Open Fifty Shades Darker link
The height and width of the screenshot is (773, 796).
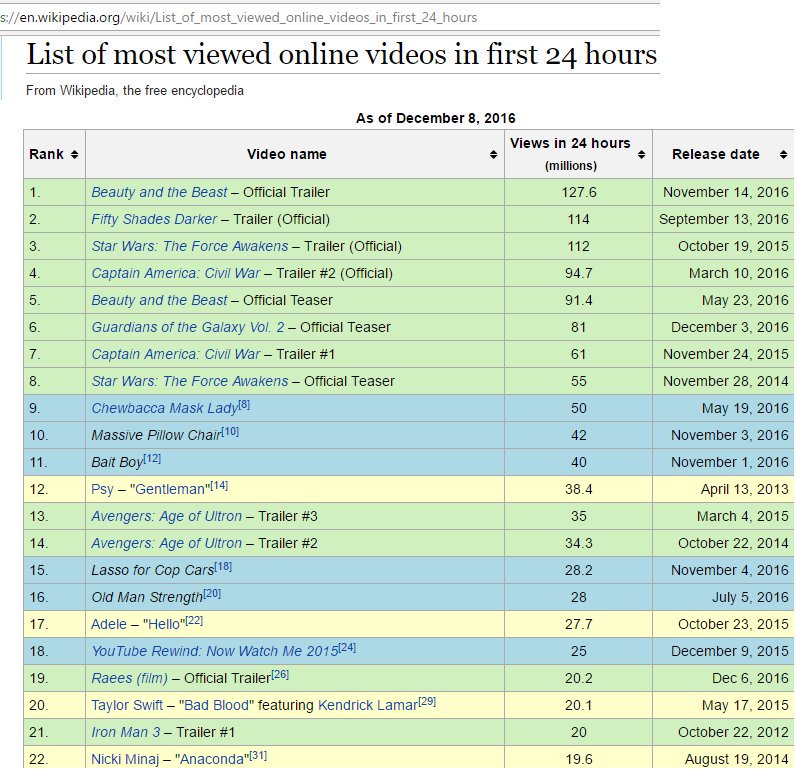pos(154,219)
